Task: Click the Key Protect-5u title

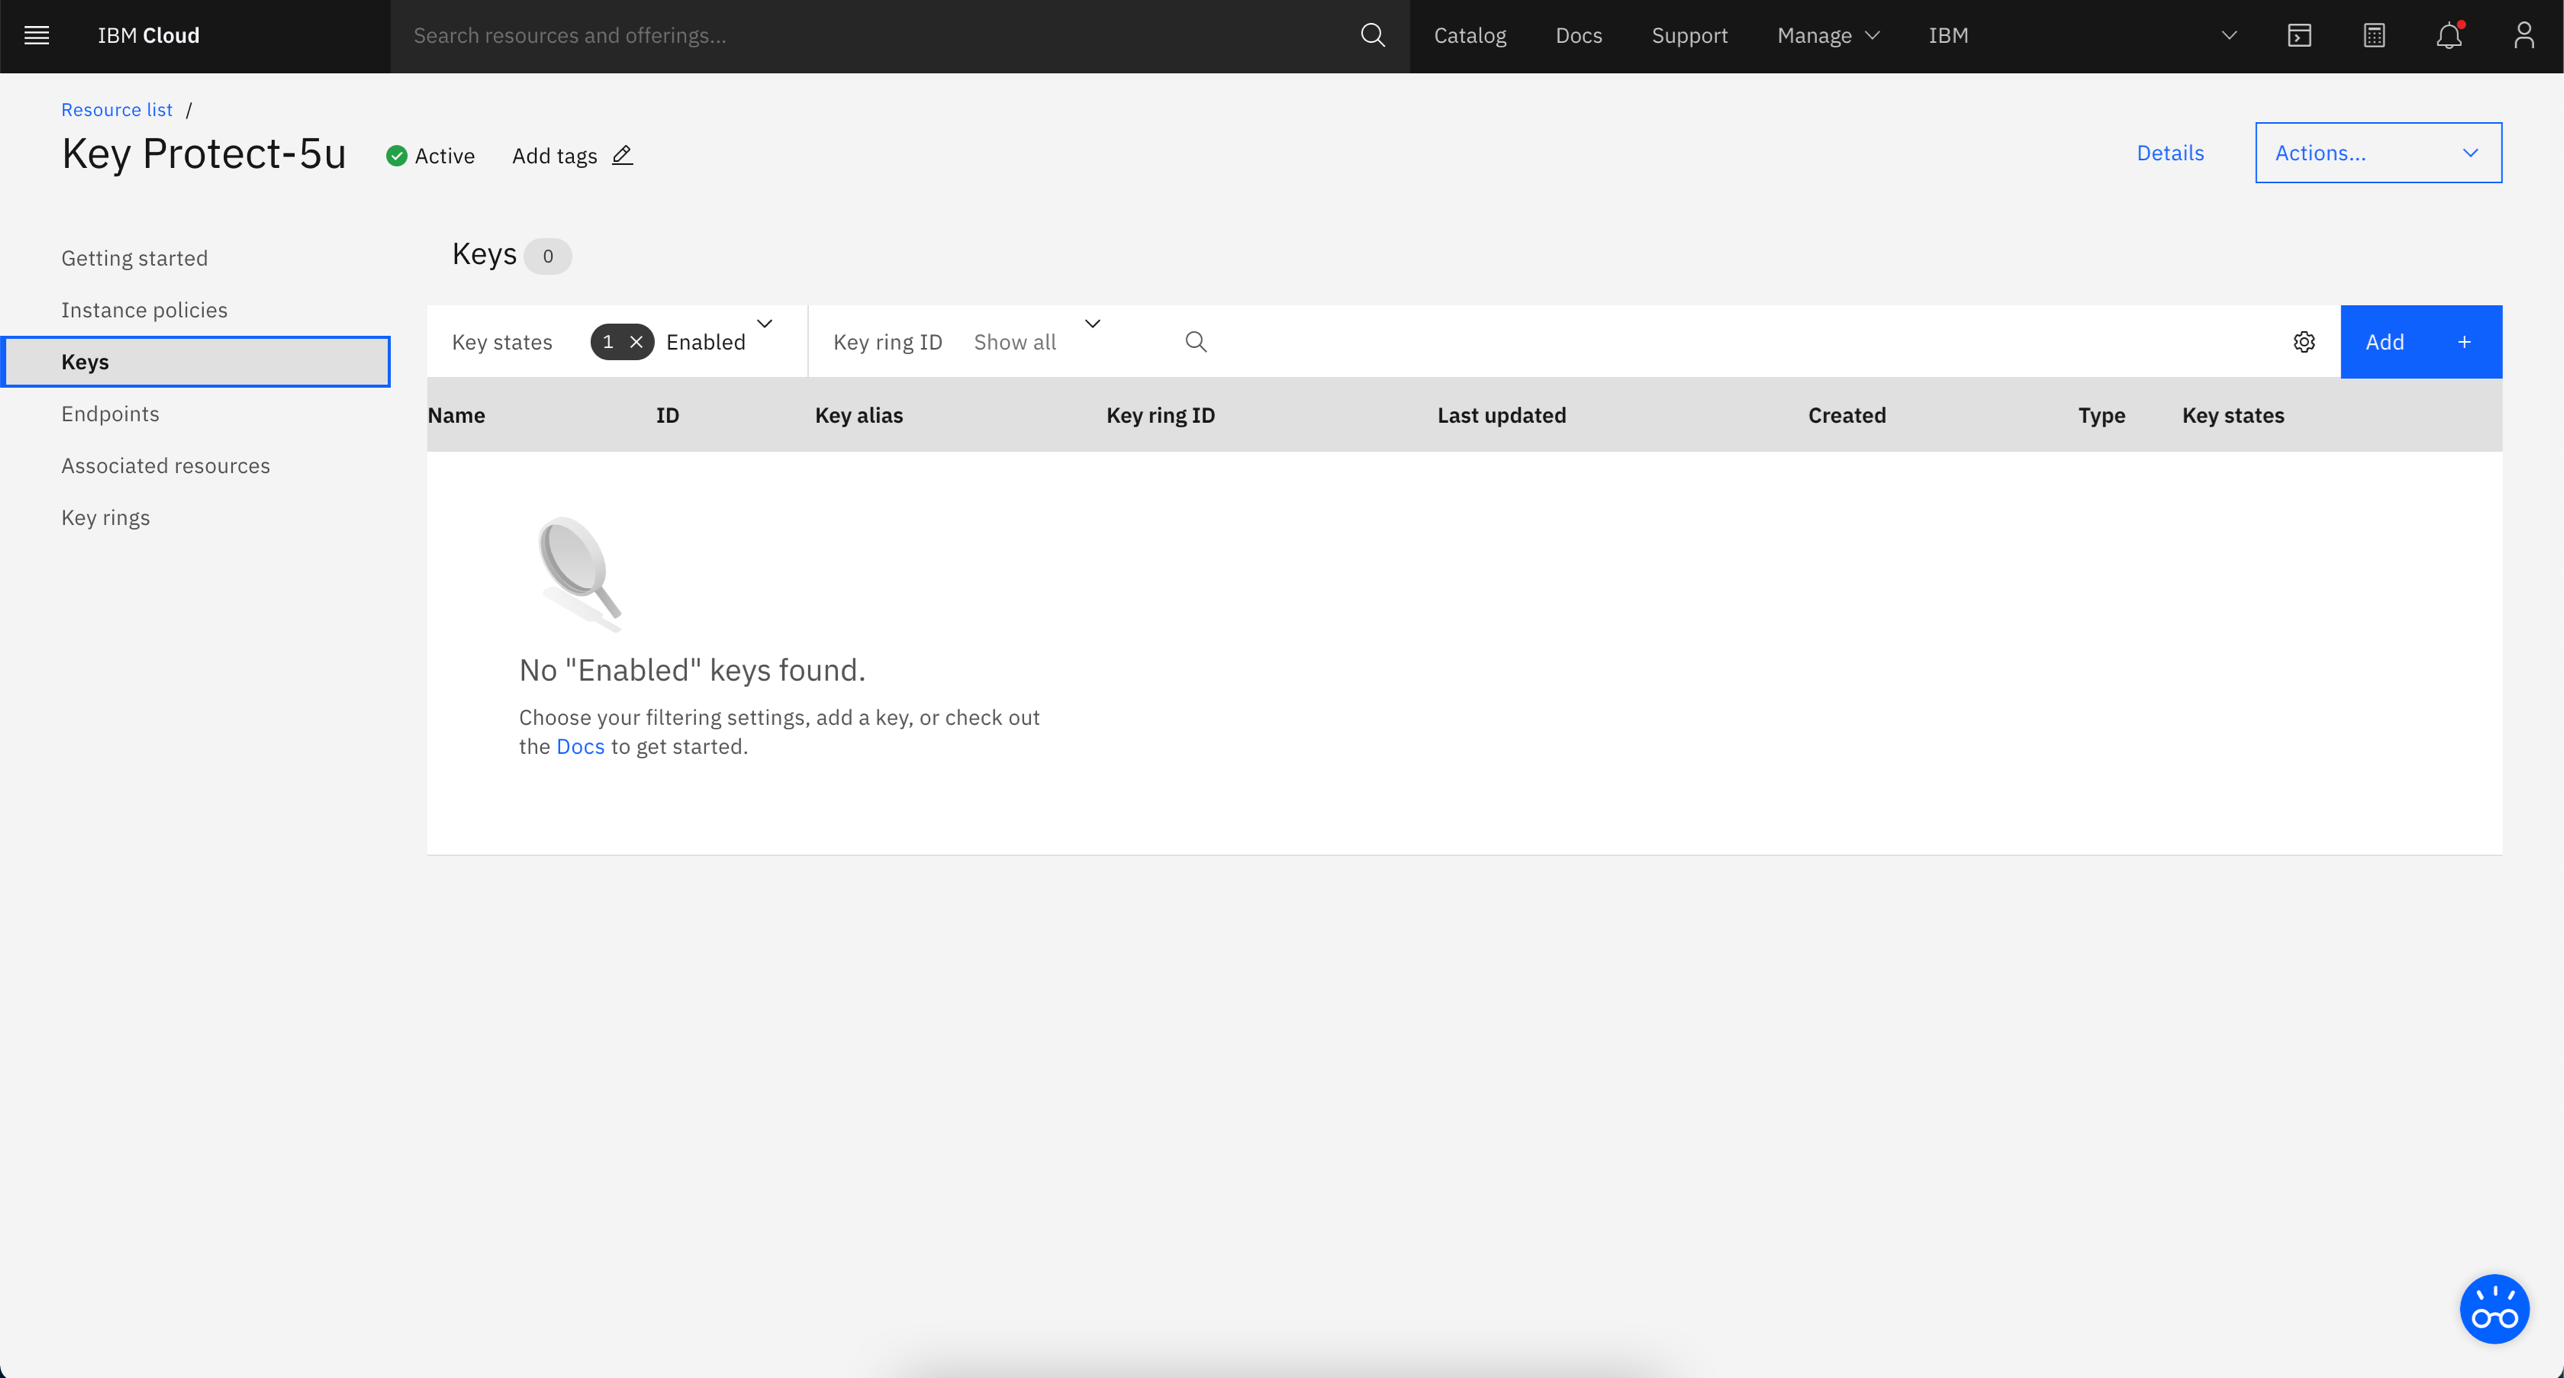Action: pyautogui.click(x=204, y=154)
